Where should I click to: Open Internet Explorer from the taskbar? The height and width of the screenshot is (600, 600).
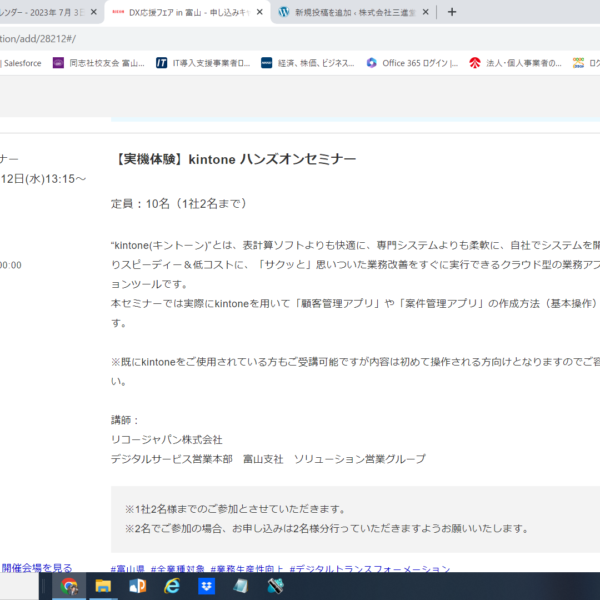click(172, 586)
